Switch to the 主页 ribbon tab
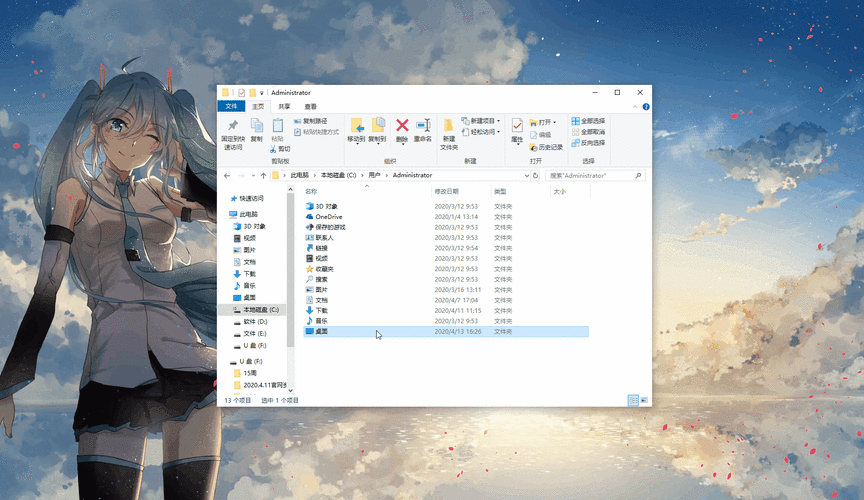Screen dimensions: 864x500 [x=258, y=106]
